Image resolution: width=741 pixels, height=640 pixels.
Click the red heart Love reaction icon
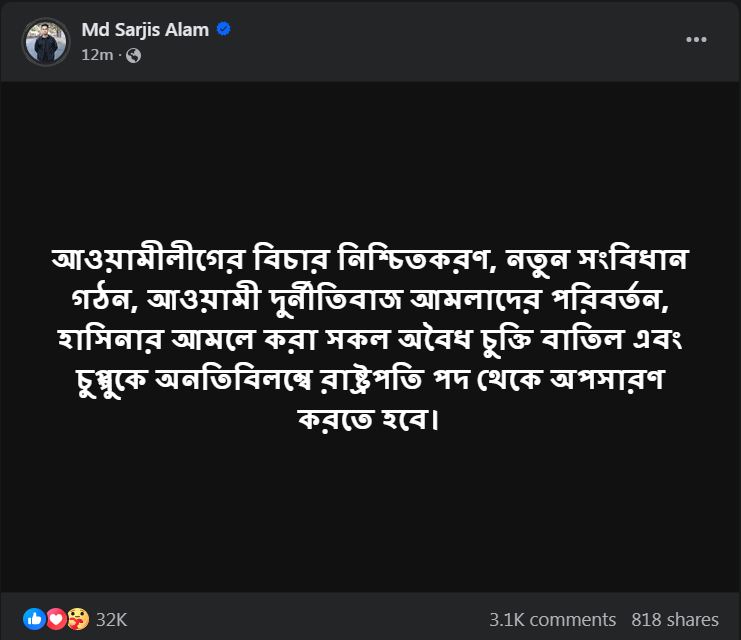tap(56, 619)
